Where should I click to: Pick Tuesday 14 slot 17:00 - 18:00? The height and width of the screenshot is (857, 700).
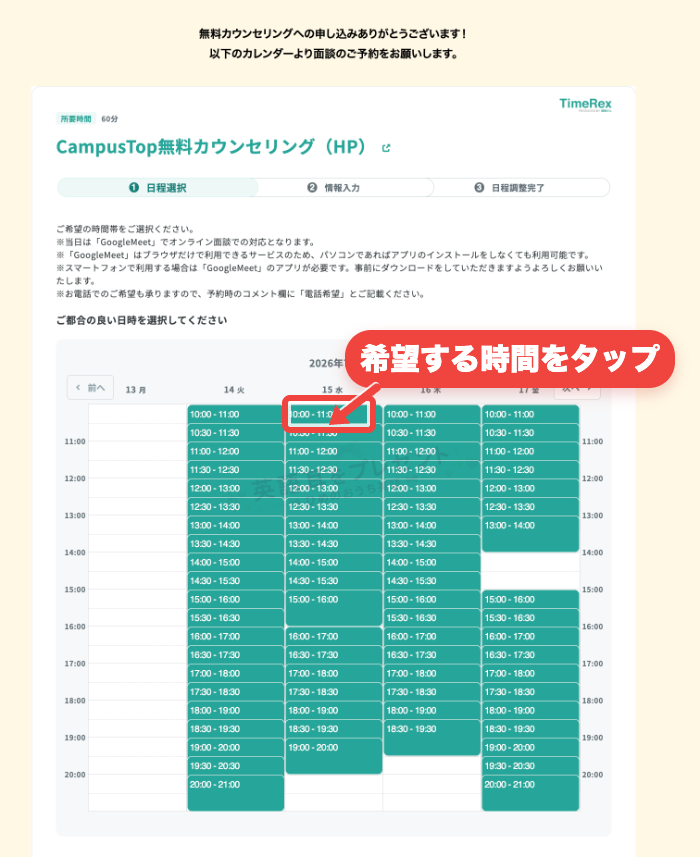tap(236, 673)
